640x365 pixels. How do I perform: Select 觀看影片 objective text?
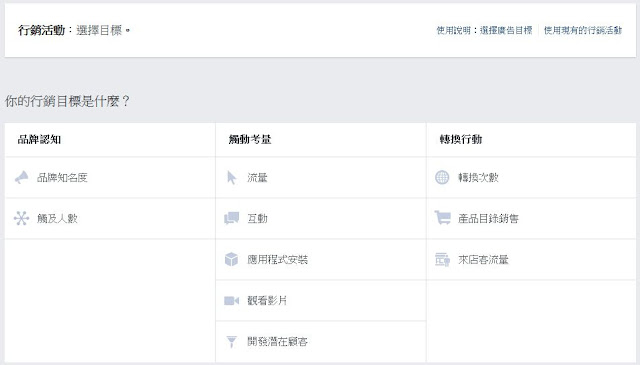(267, 301)
